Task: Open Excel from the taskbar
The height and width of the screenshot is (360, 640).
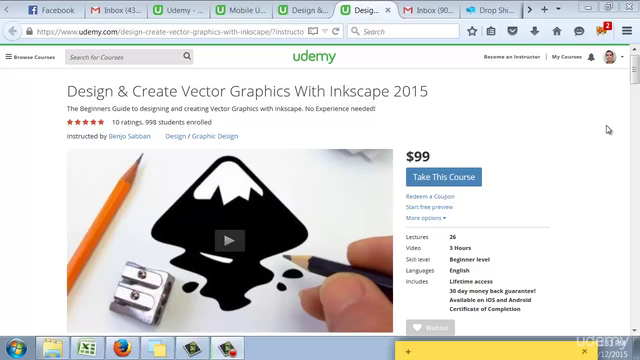Action: (x=87, y=349)
